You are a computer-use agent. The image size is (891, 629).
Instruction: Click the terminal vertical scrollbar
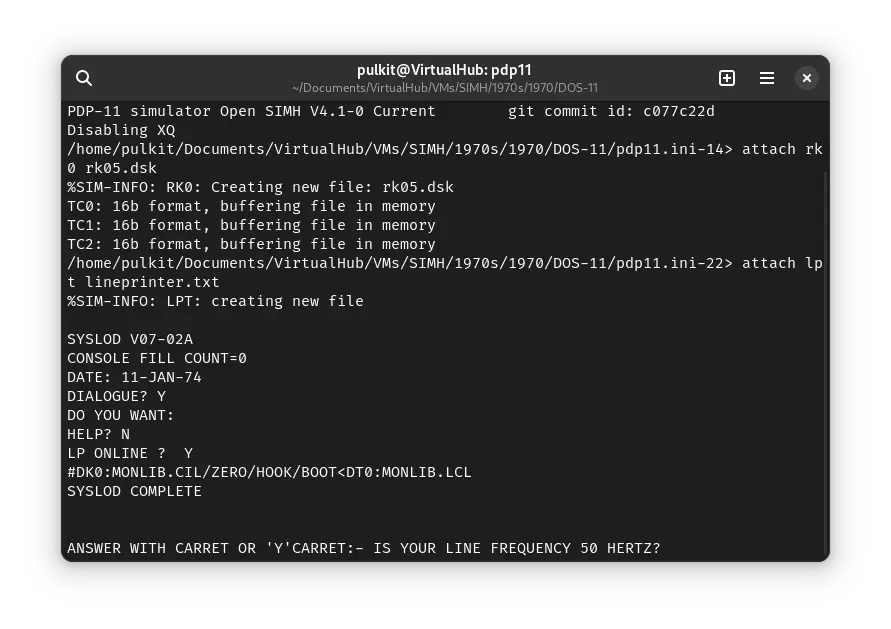tap(825, 360)
